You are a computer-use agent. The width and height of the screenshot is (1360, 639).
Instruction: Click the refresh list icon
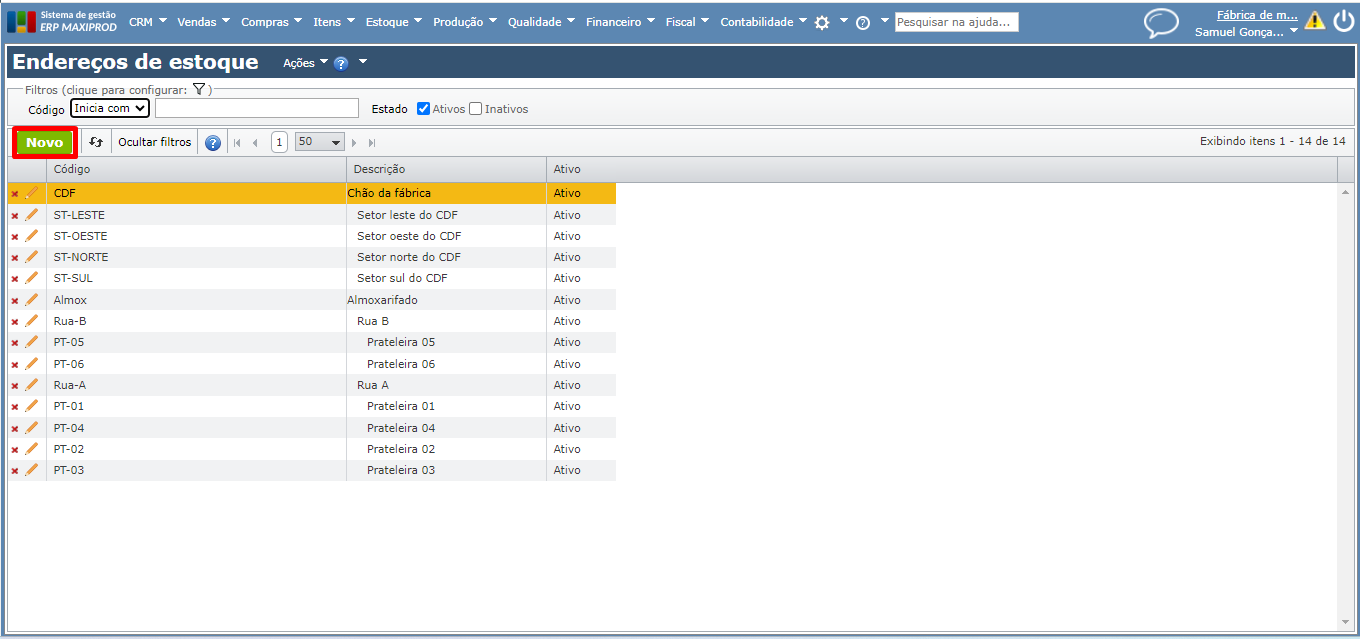coord(96,142)
